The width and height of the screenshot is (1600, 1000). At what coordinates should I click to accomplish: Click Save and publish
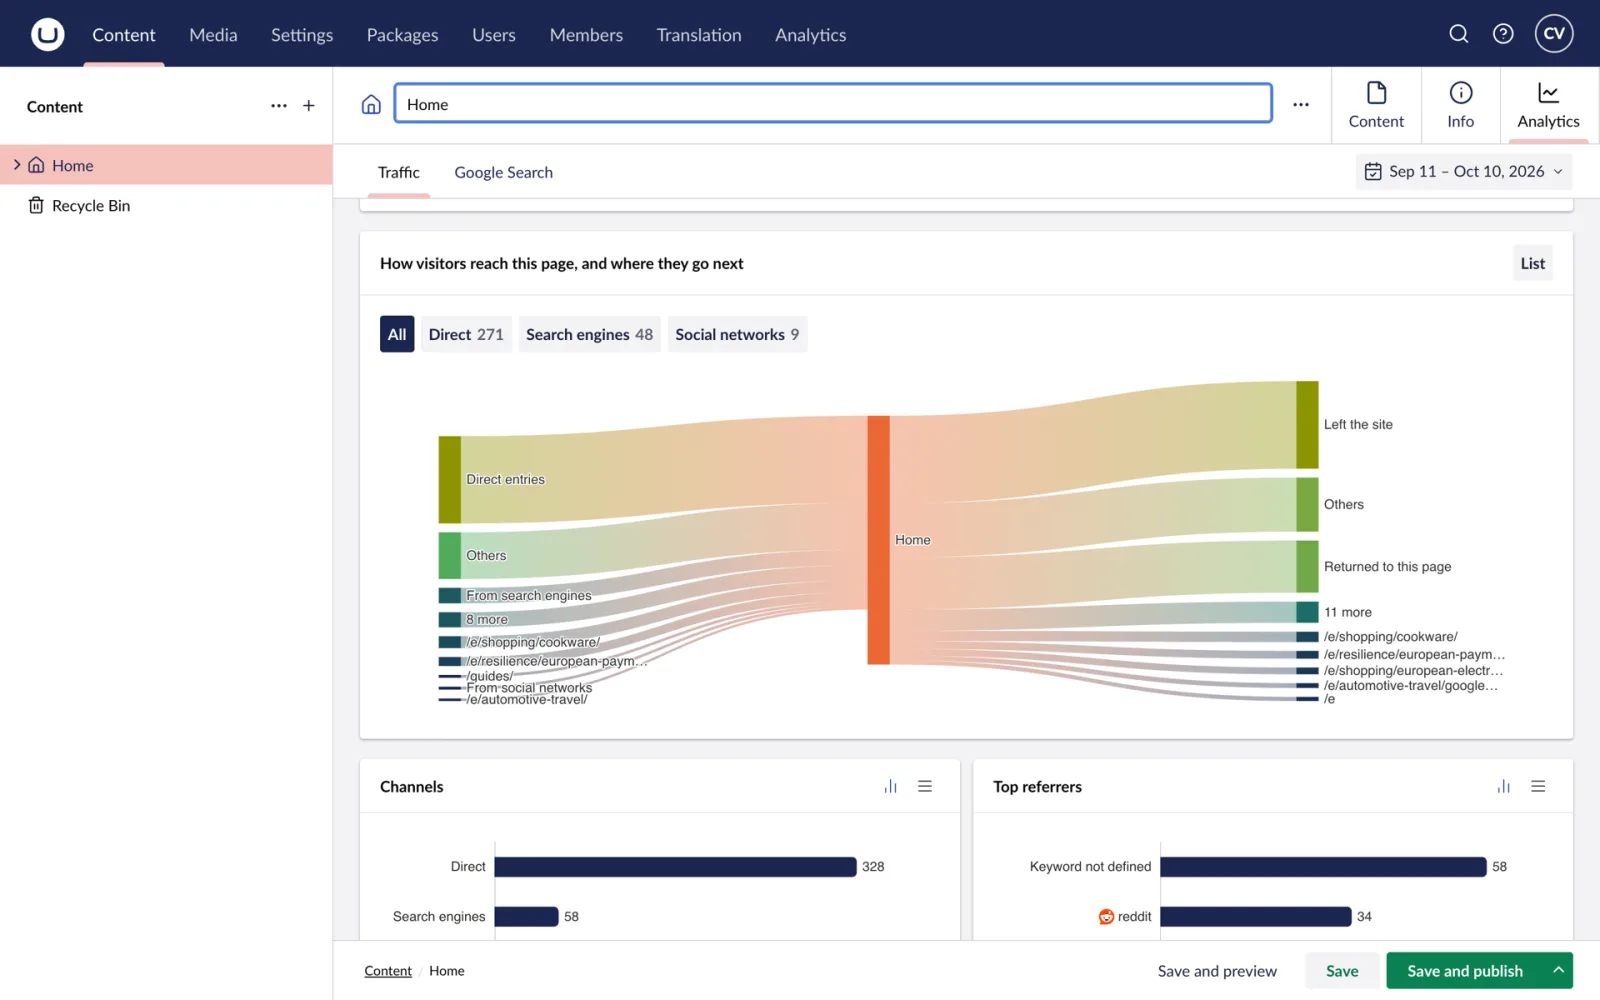pos(1465,970)
